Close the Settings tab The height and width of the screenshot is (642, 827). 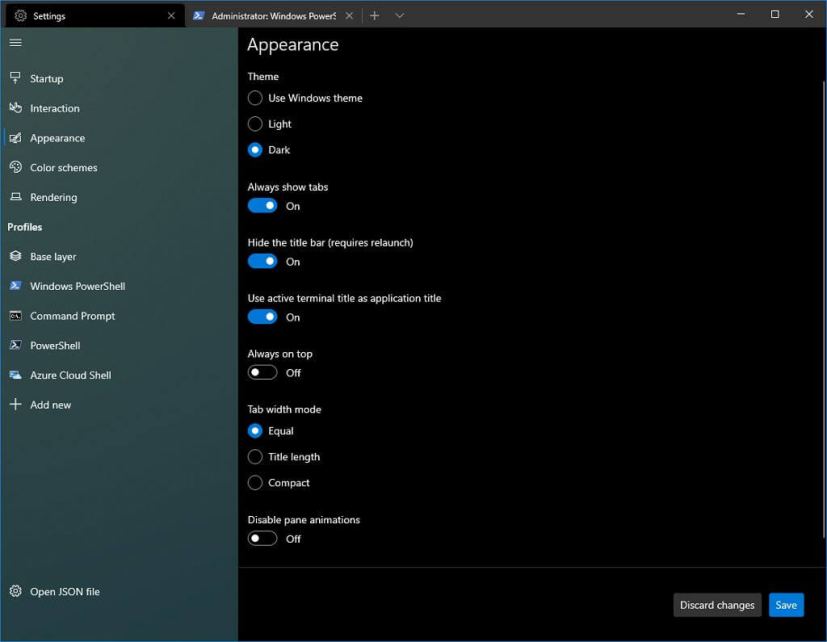point(171,16)
